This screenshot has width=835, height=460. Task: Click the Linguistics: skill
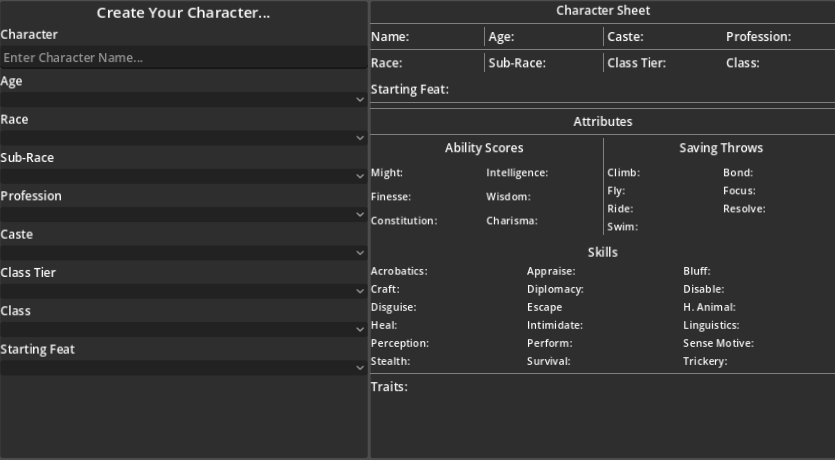tap(711, 325)
